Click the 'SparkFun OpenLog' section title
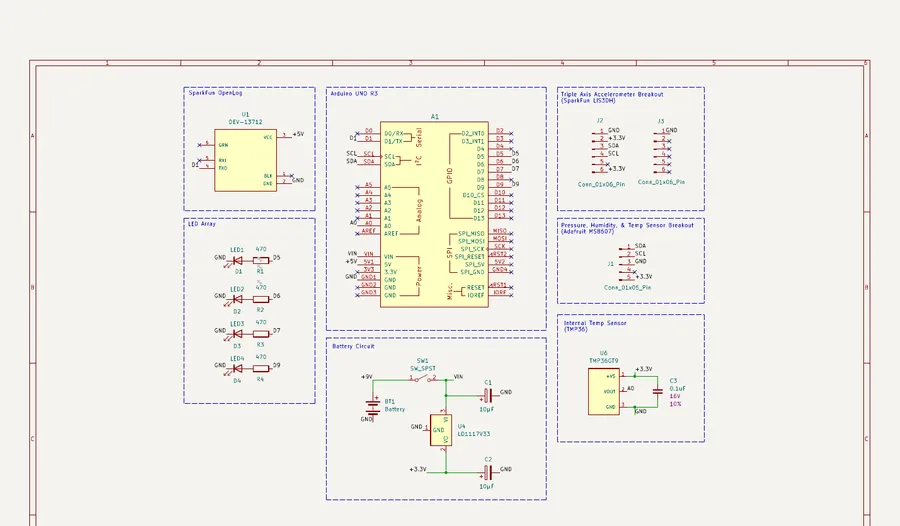This screenshot has width=900, height=526. (215, 93)
